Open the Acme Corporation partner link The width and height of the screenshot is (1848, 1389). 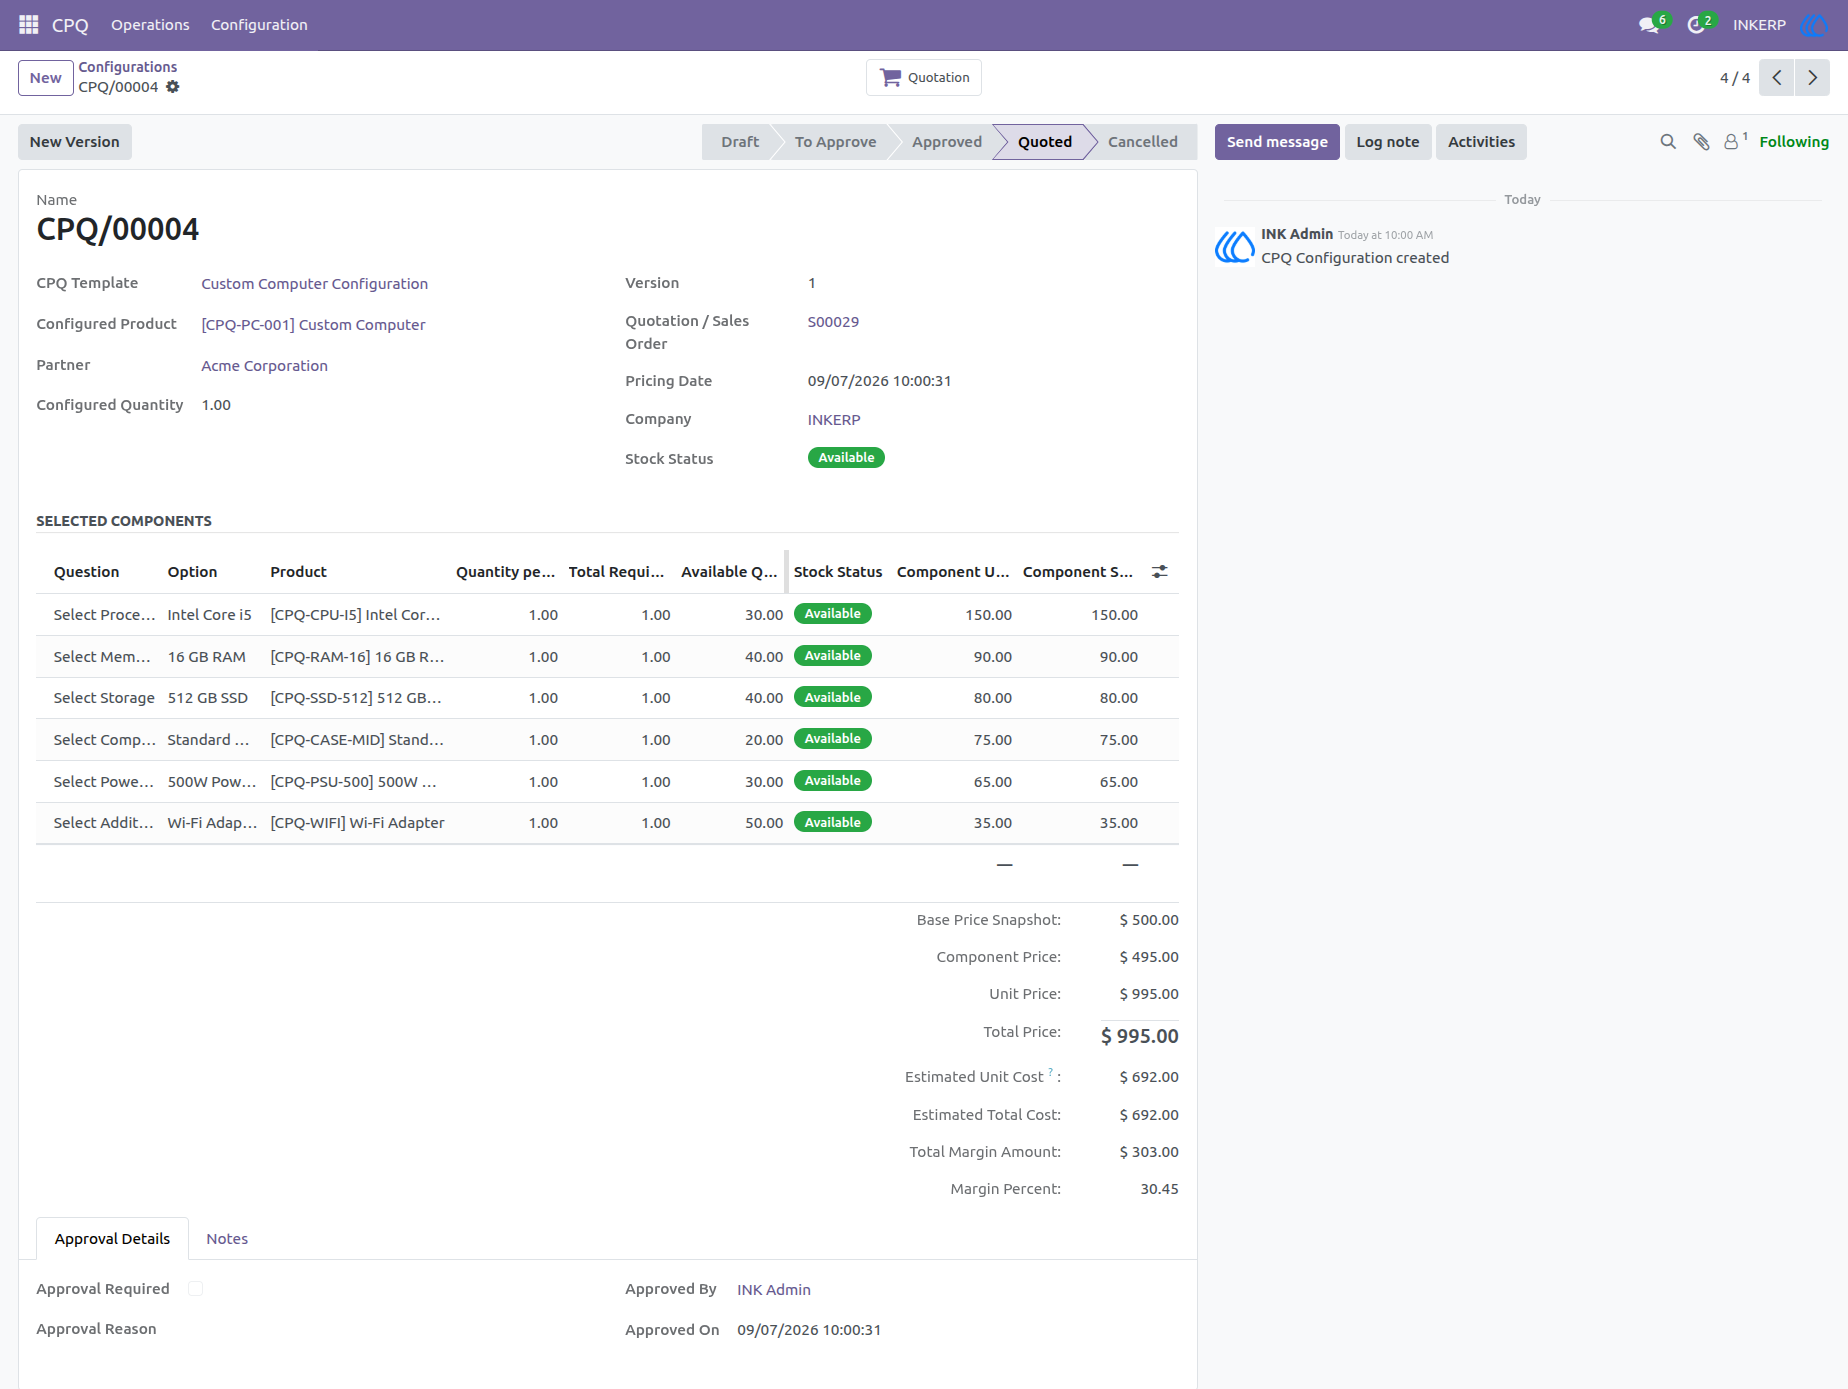[x=264, y=366]
